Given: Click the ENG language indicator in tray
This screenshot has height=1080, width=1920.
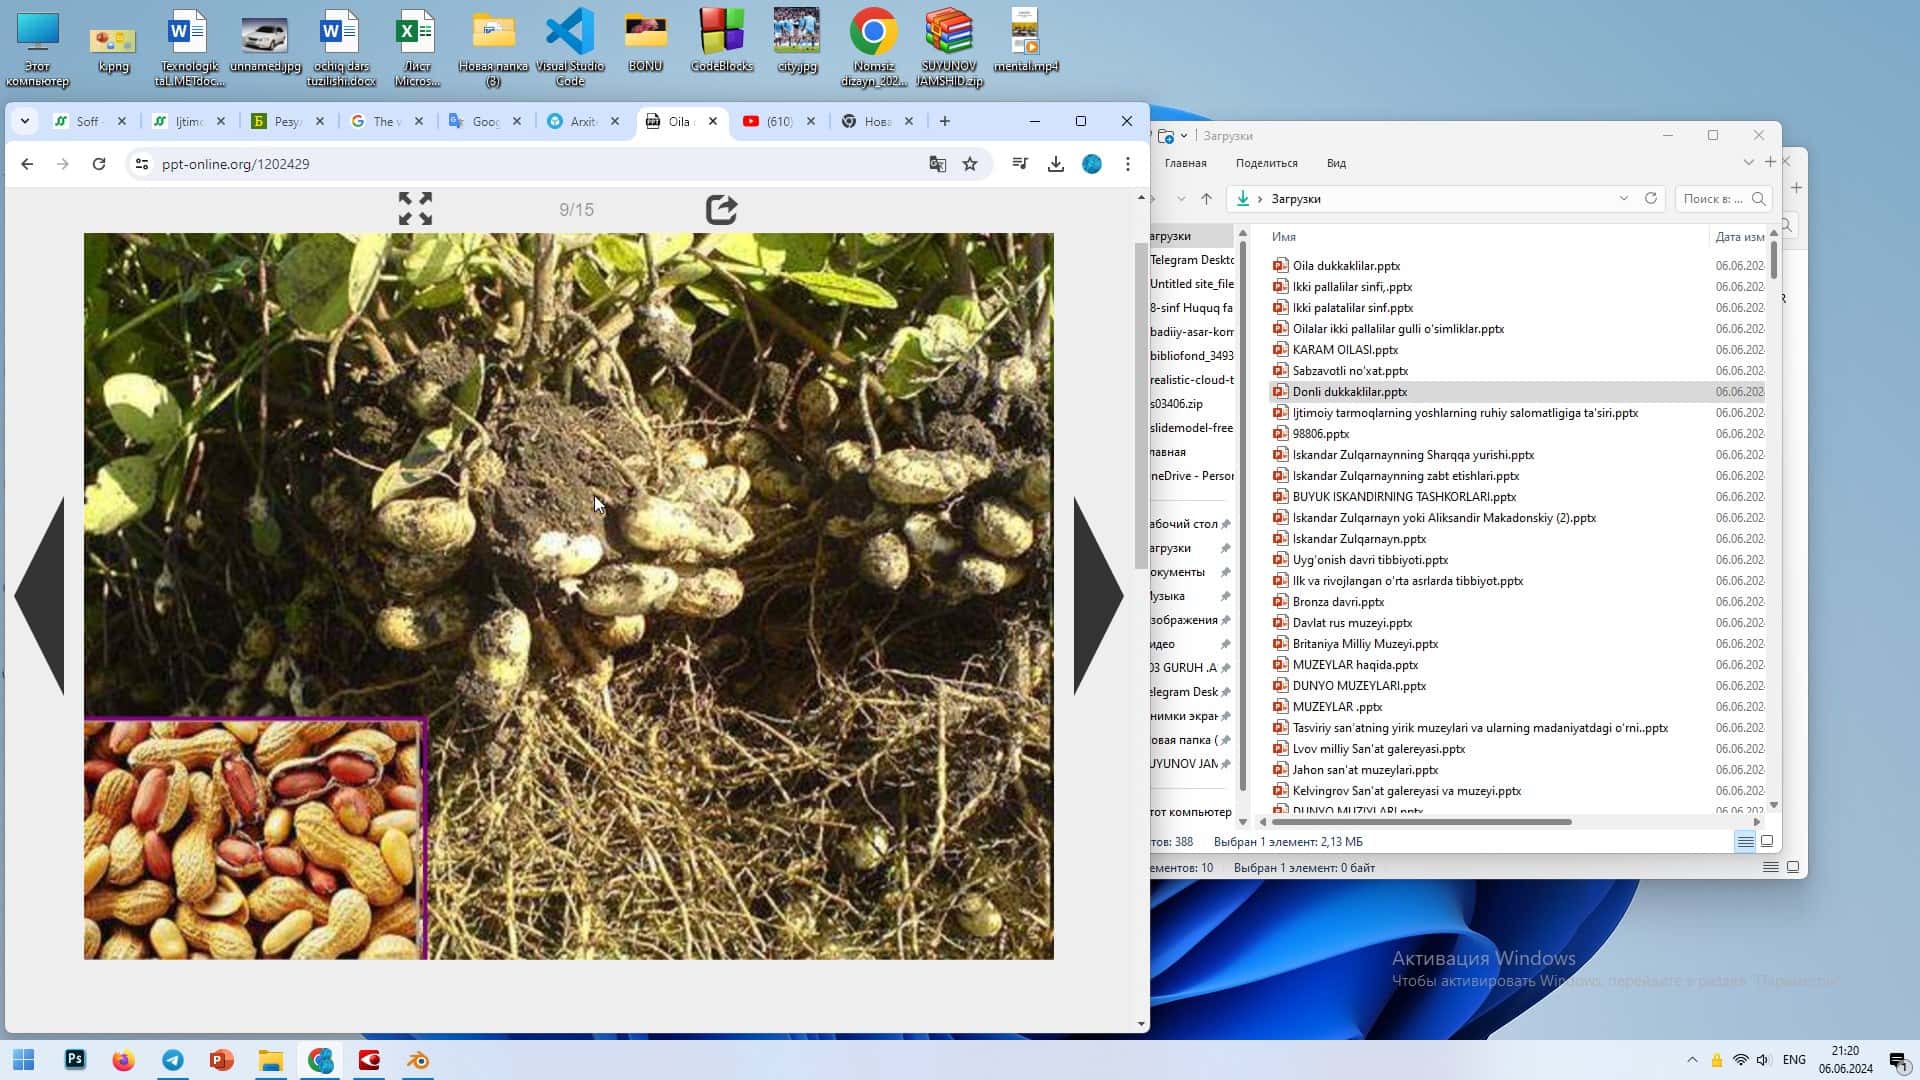Looking at the screenshot, I should (x=1794, y=1060).
